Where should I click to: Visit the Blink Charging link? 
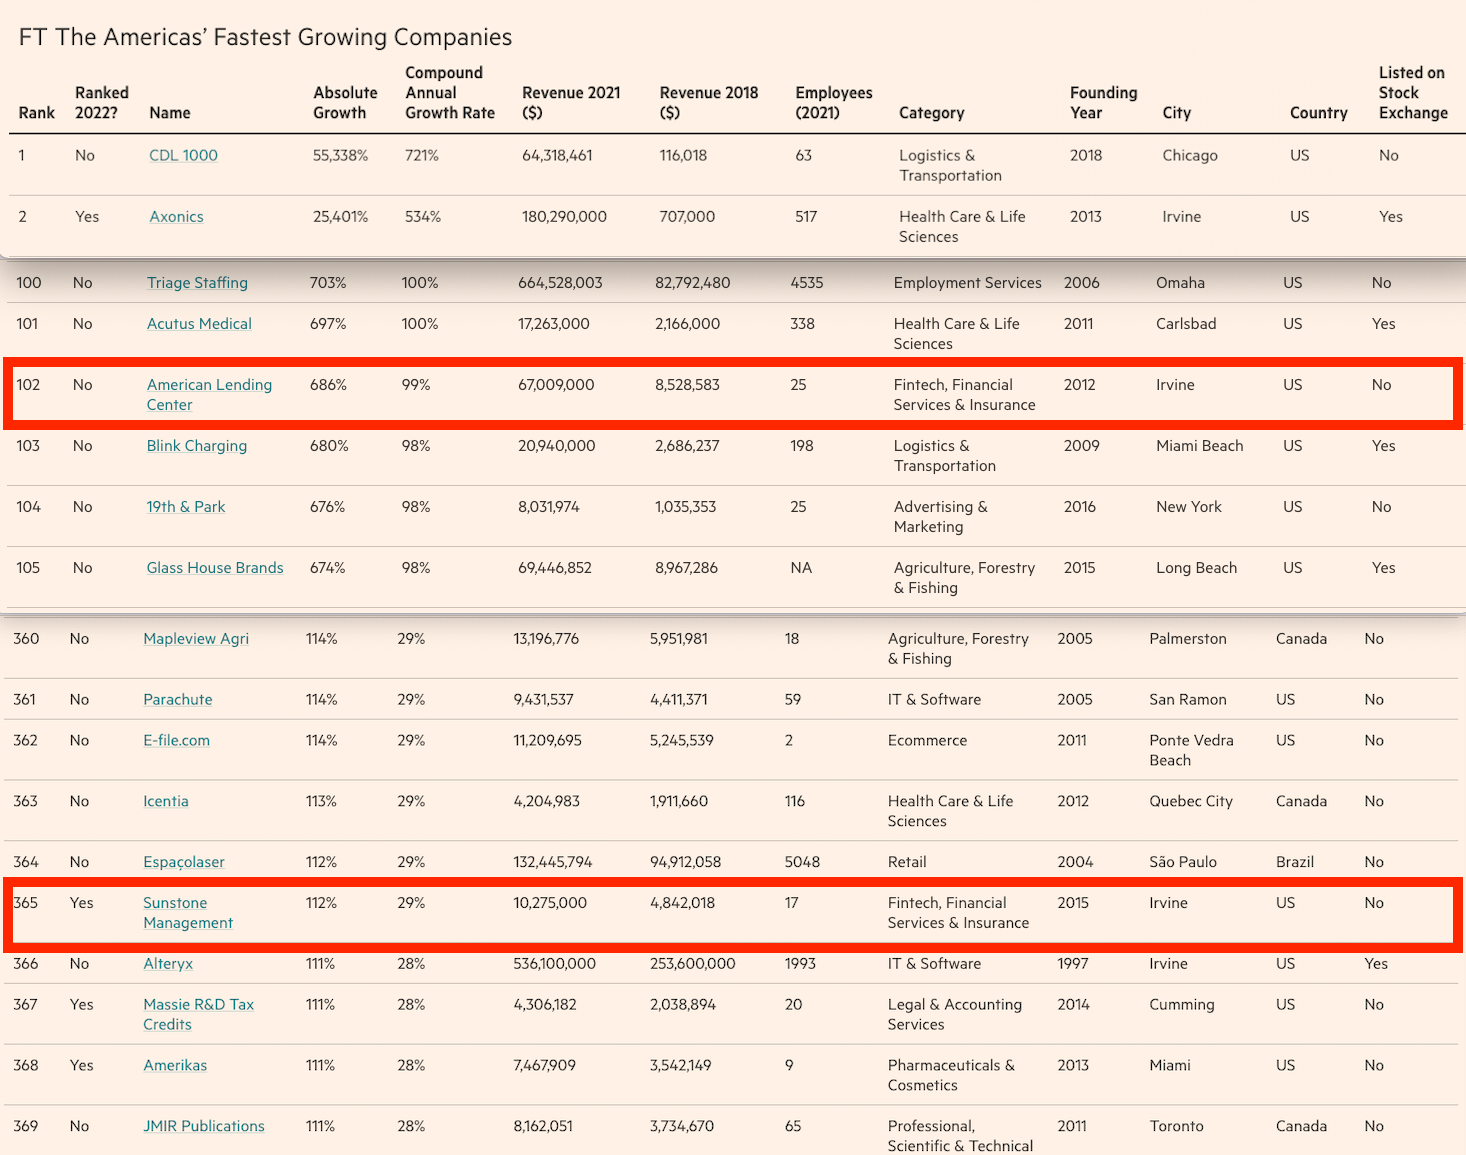[x=197, y=446]
